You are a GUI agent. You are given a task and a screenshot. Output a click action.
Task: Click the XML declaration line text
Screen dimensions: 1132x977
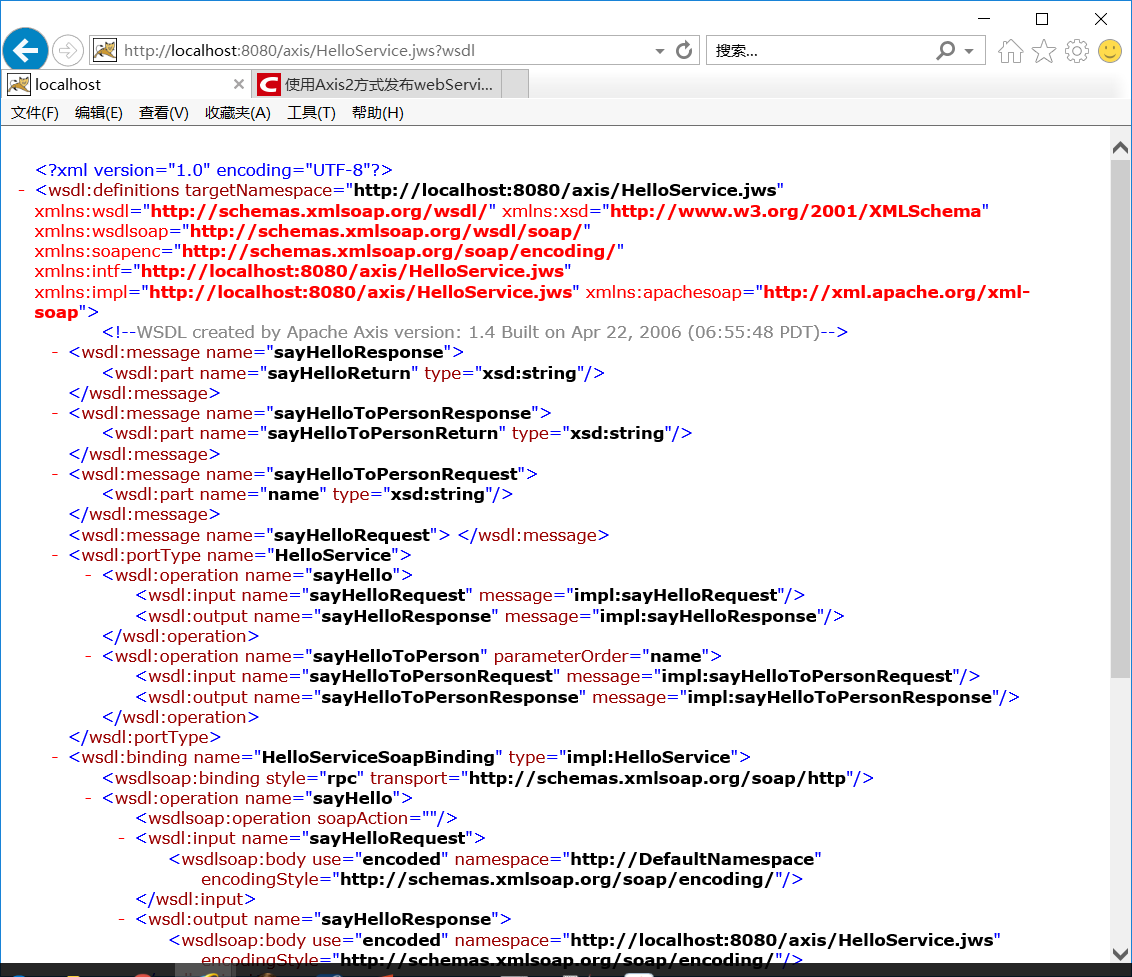[214, 170]
